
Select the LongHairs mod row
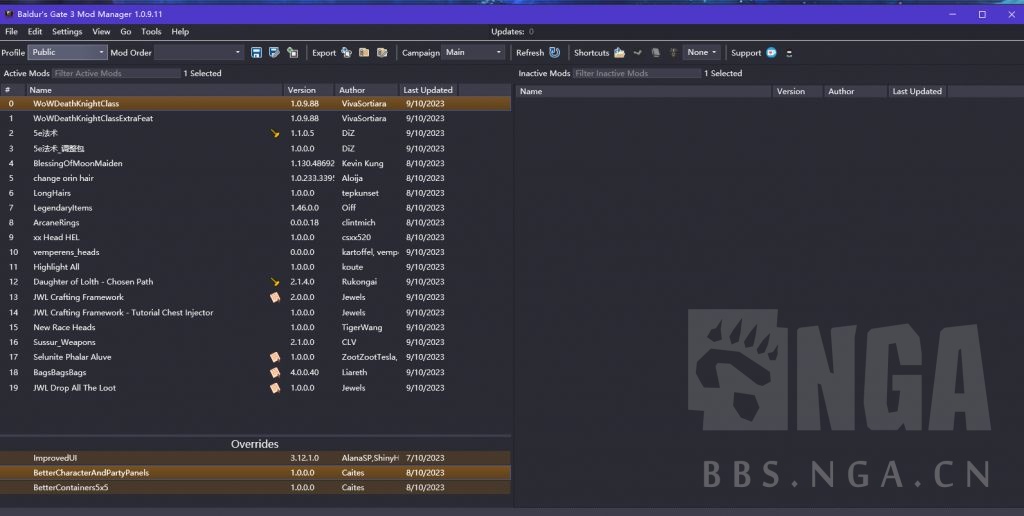(255, 193)
